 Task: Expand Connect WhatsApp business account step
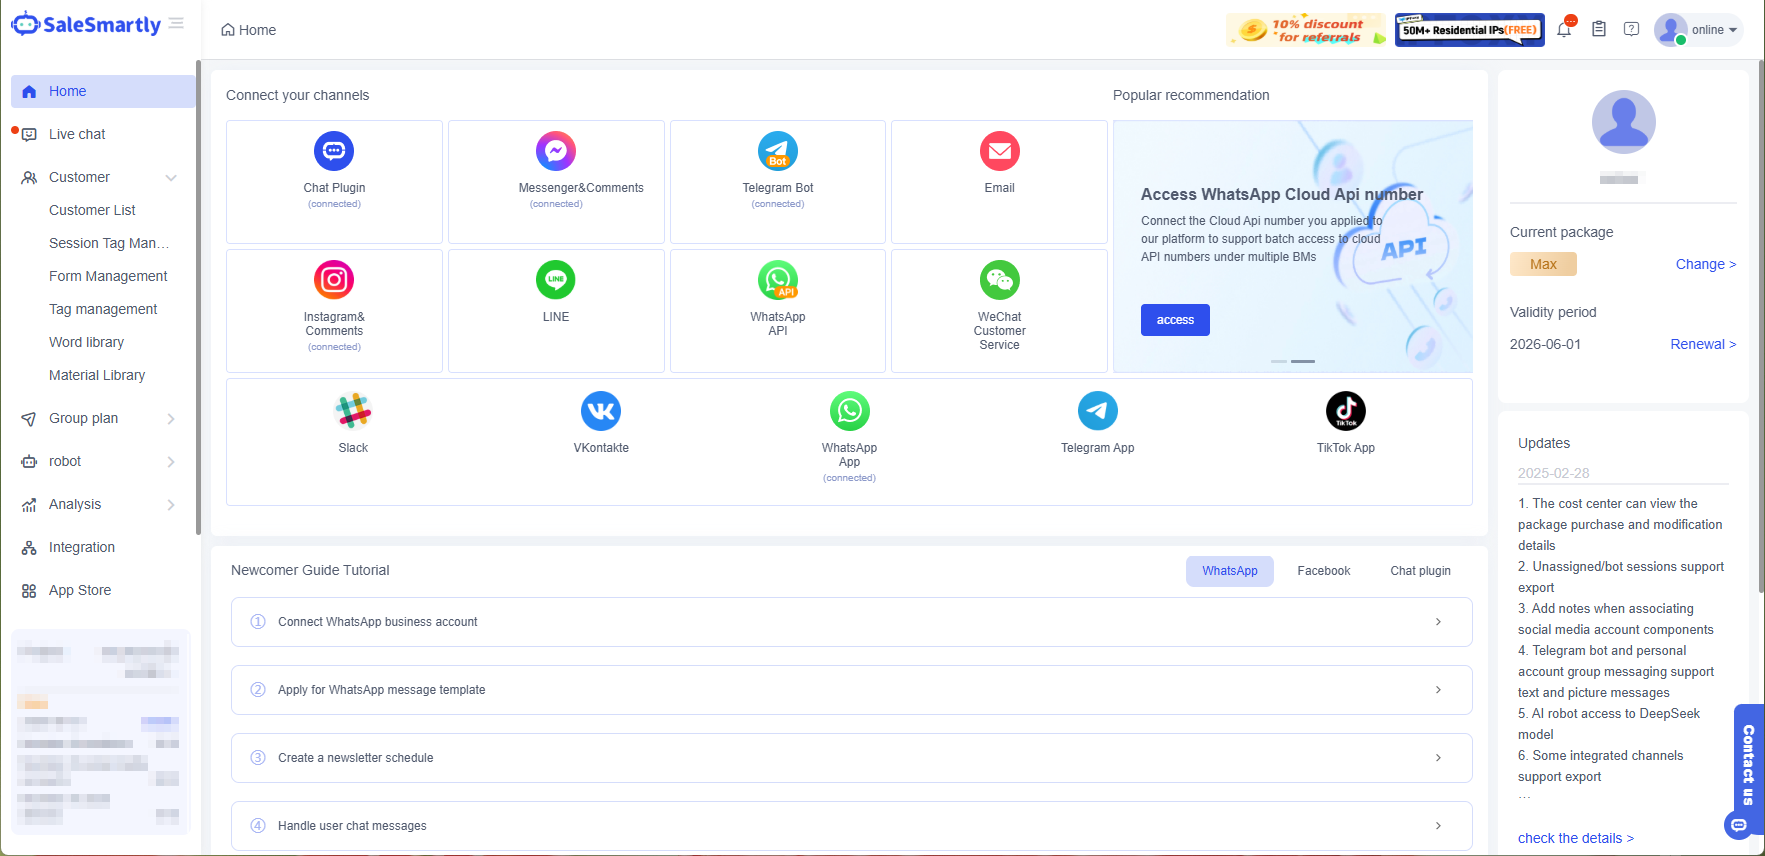pos(852,622)
